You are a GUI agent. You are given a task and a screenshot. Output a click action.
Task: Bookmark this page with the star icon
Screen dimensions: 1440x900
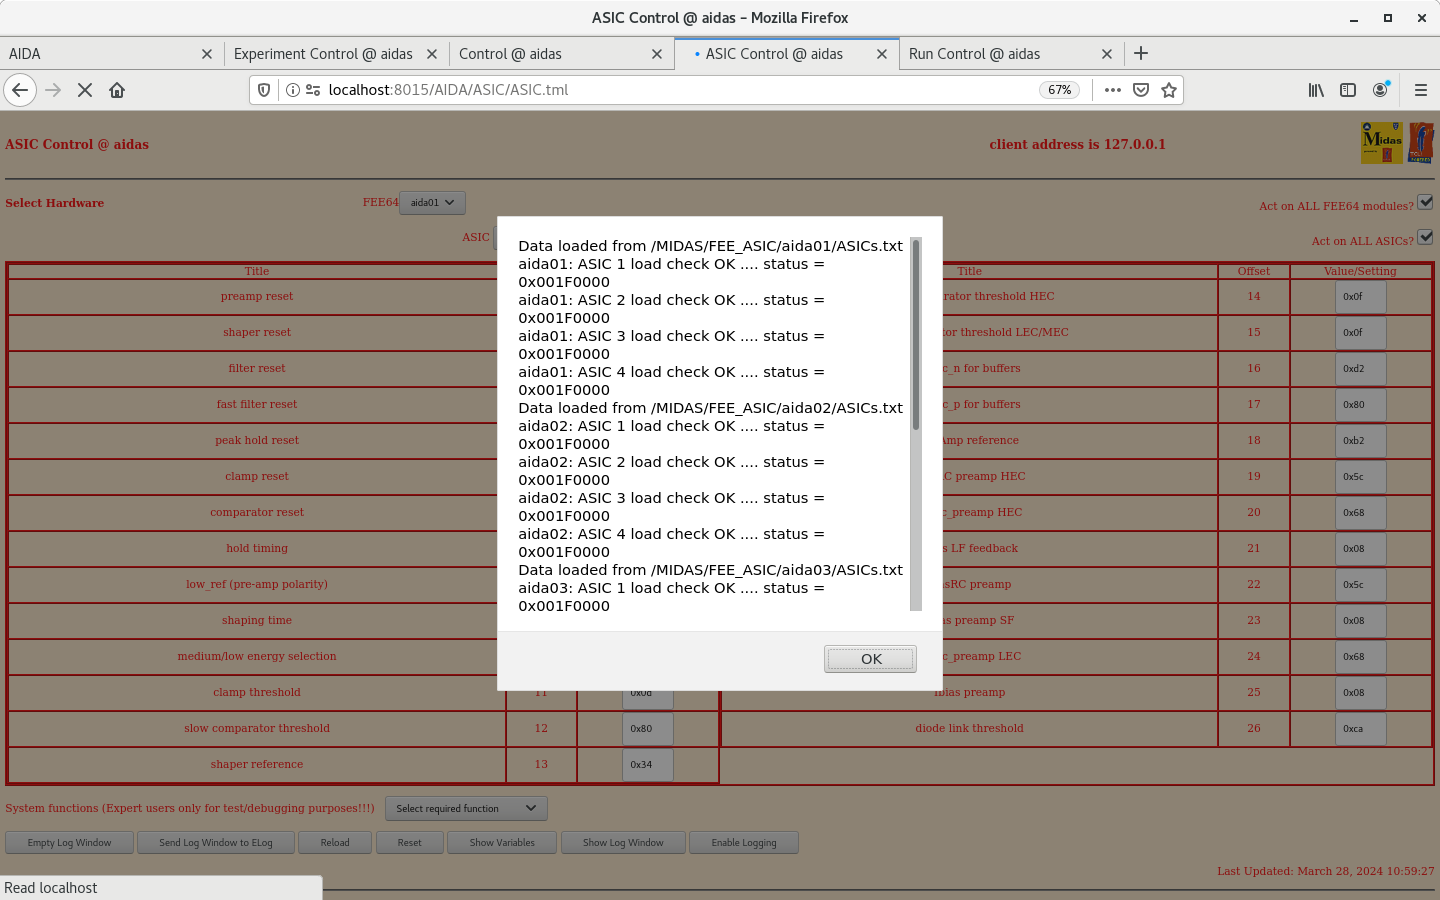coord(1169,90)
